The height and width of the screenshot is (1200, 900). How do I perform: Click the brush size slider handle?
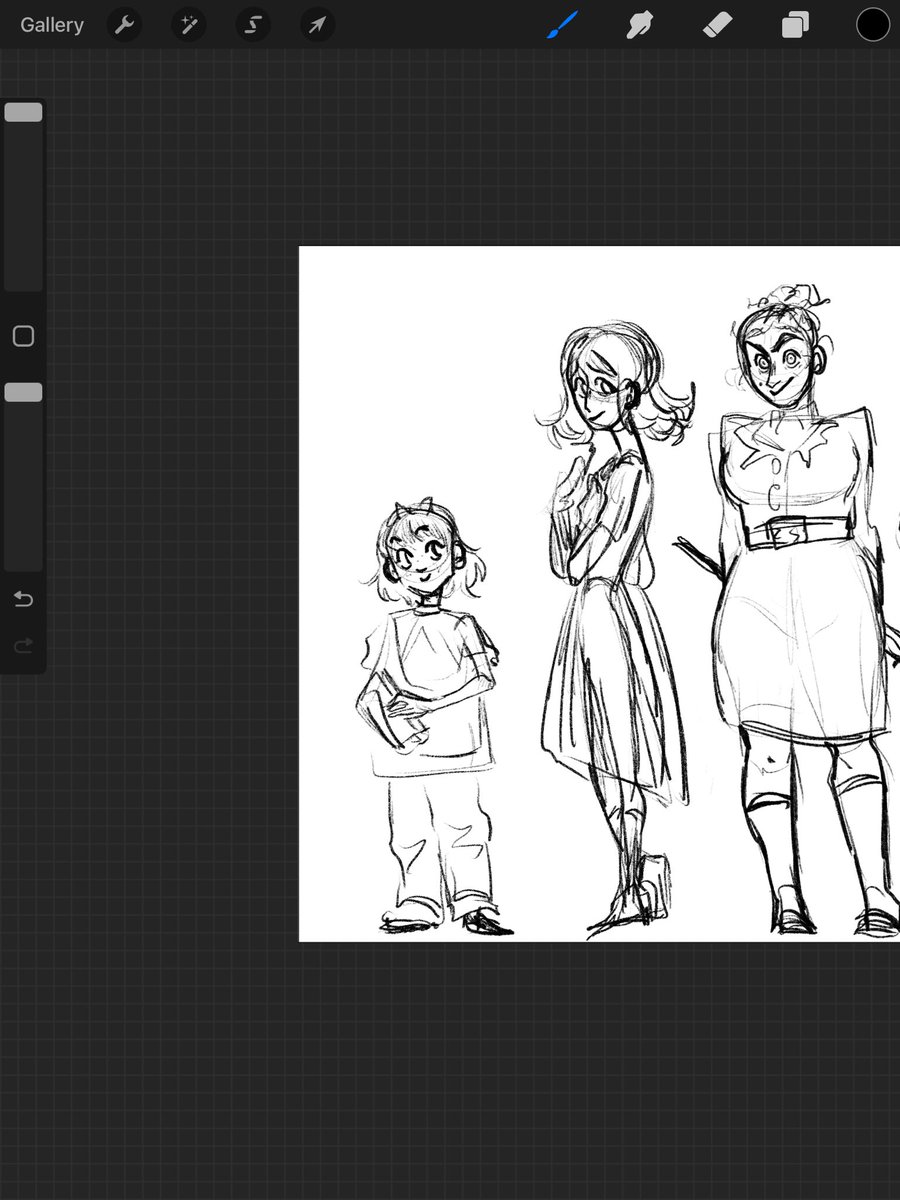coord(23,112)
